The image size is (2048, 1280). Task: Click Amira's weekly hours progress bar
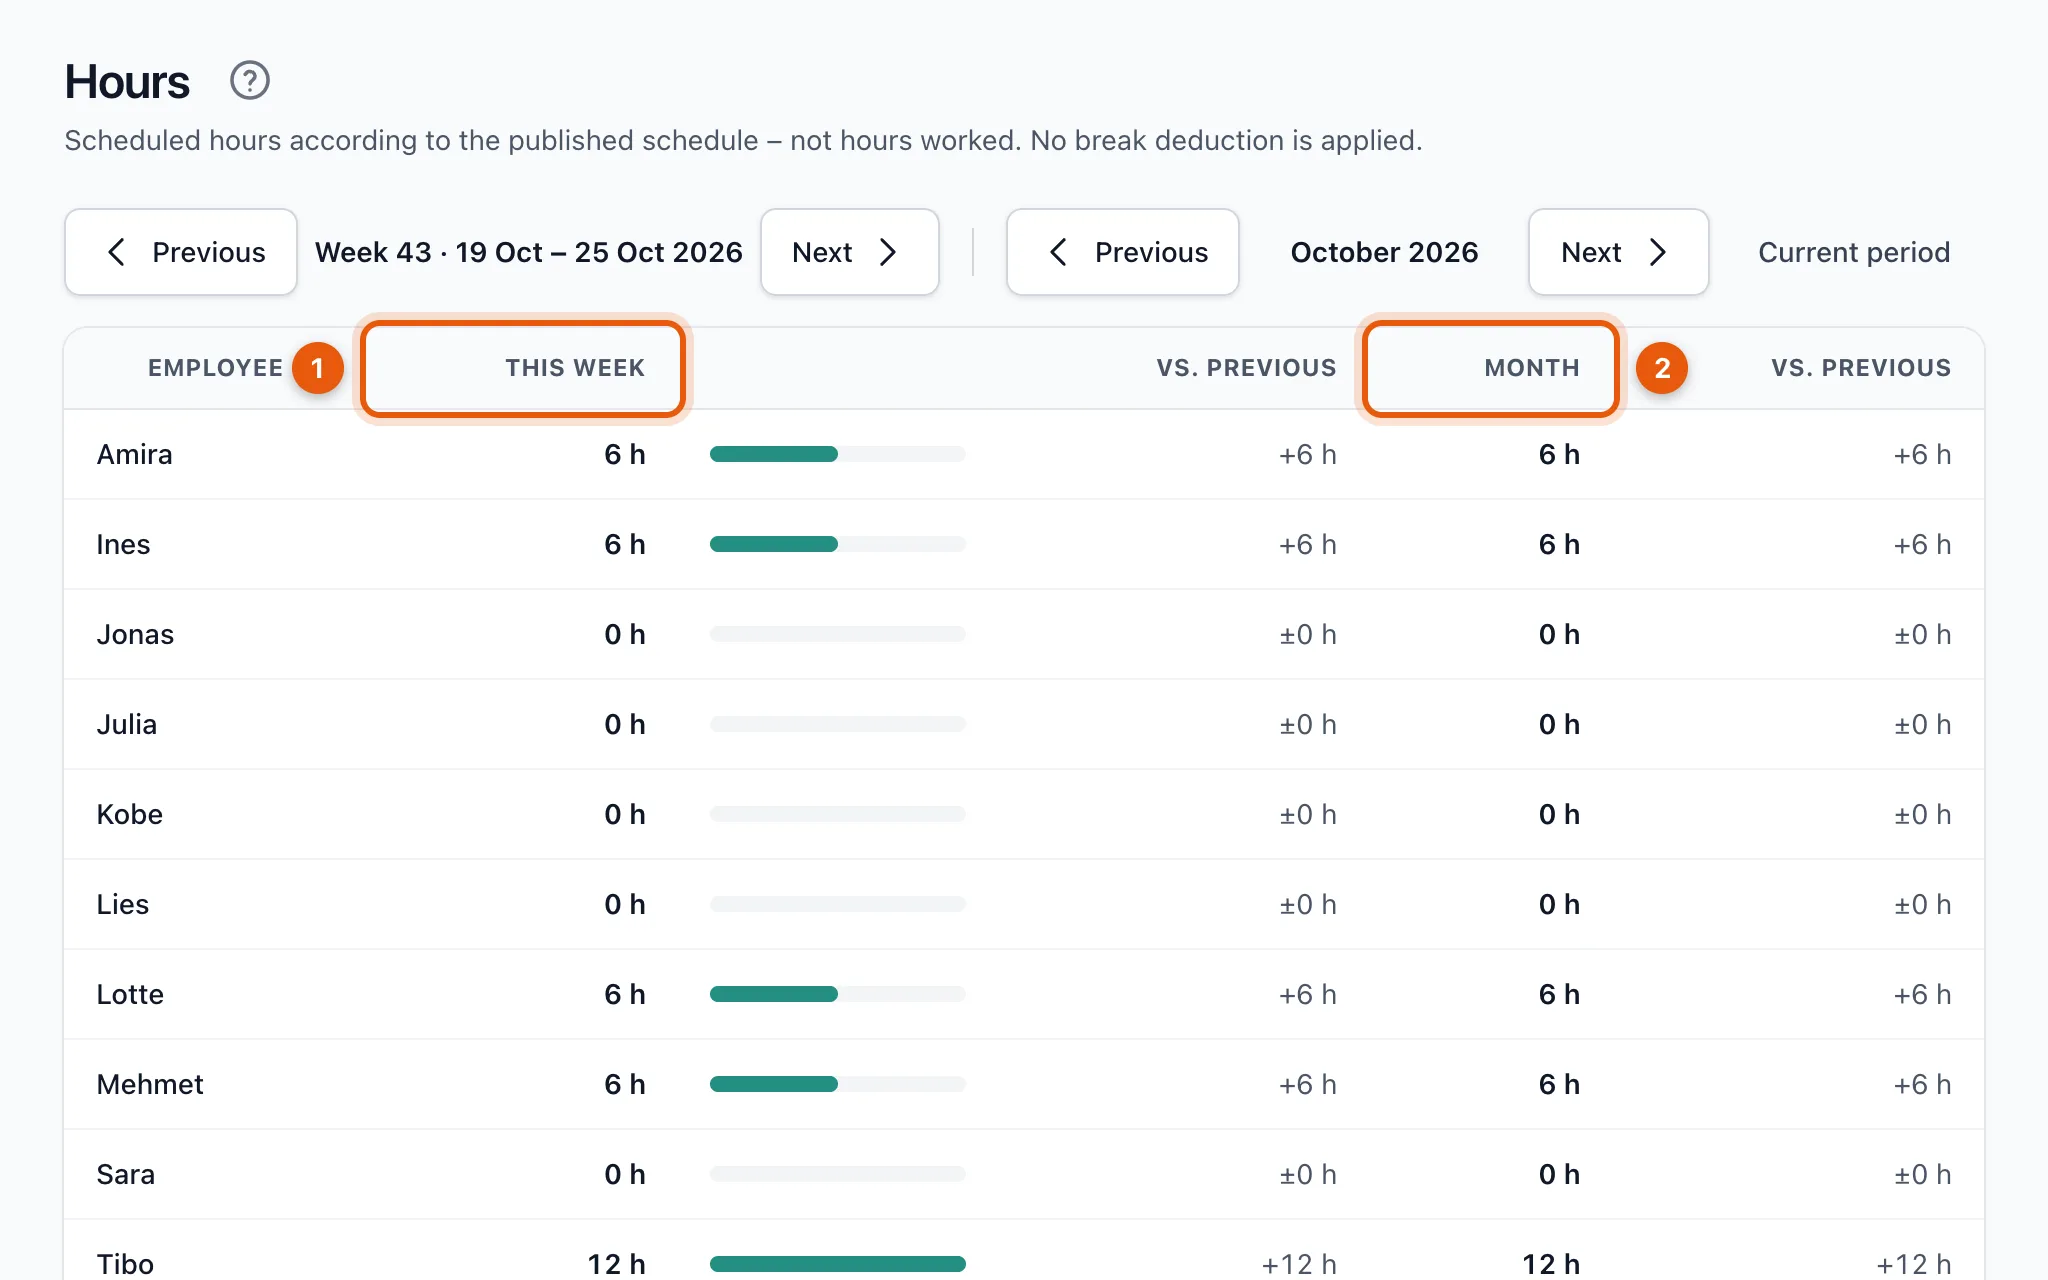[x=838, y=454]
